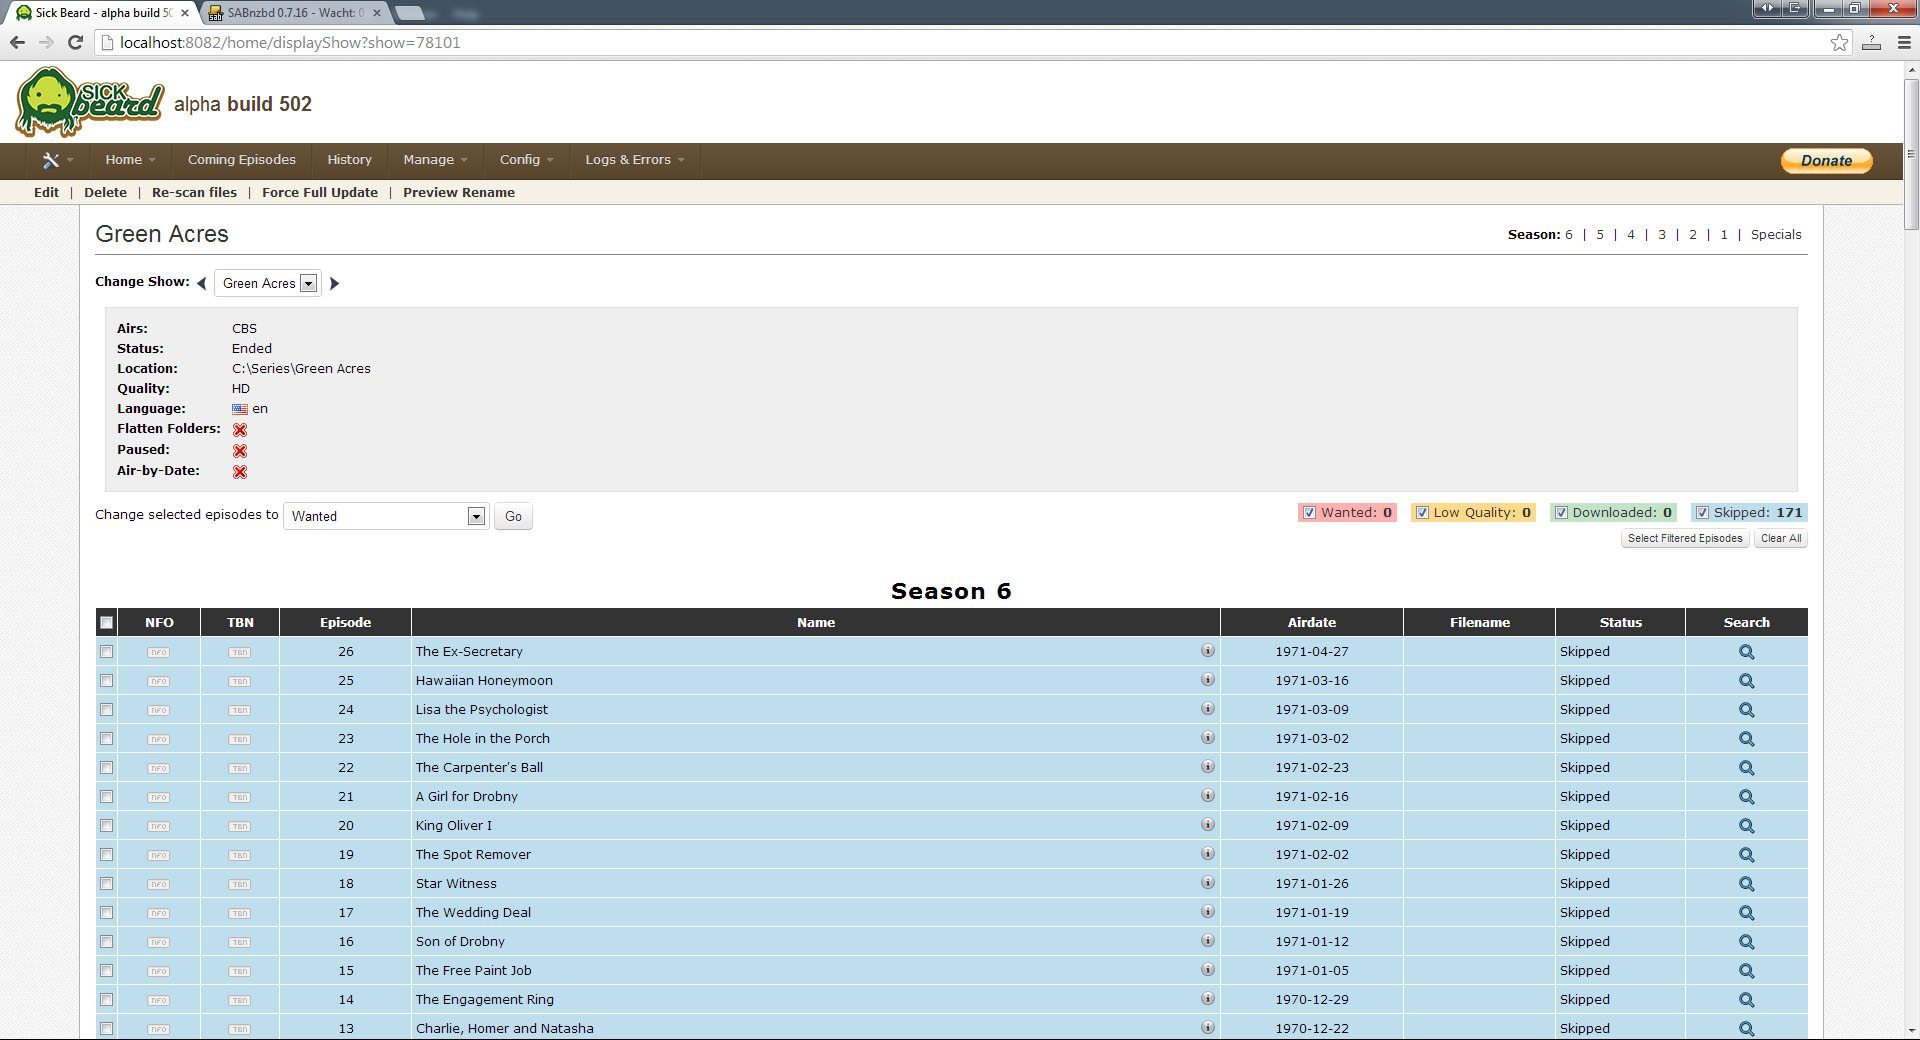Check episode 20 King Oliver I checkbox
This screenshot has width=1920, height=1040.
click(x=107, y=826)
